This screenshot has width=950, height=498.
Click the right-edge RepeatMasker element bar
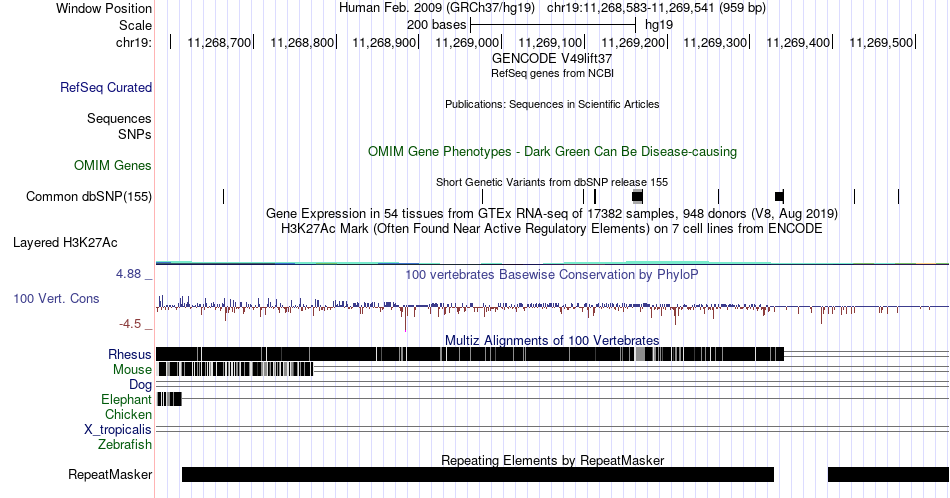click(888, 474)
